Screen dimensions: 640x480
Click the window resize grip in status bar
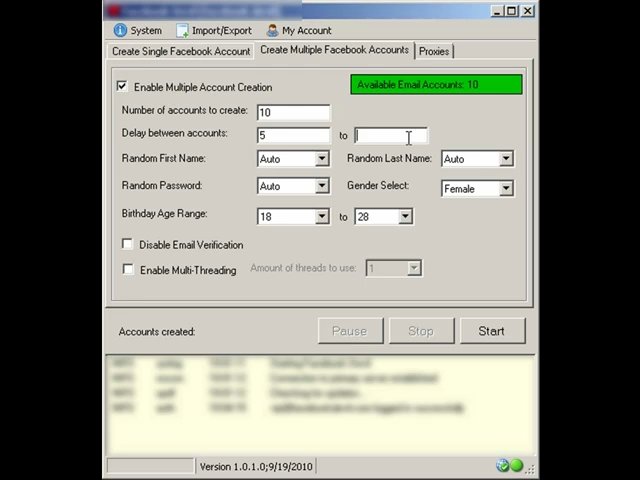[530, 468]
